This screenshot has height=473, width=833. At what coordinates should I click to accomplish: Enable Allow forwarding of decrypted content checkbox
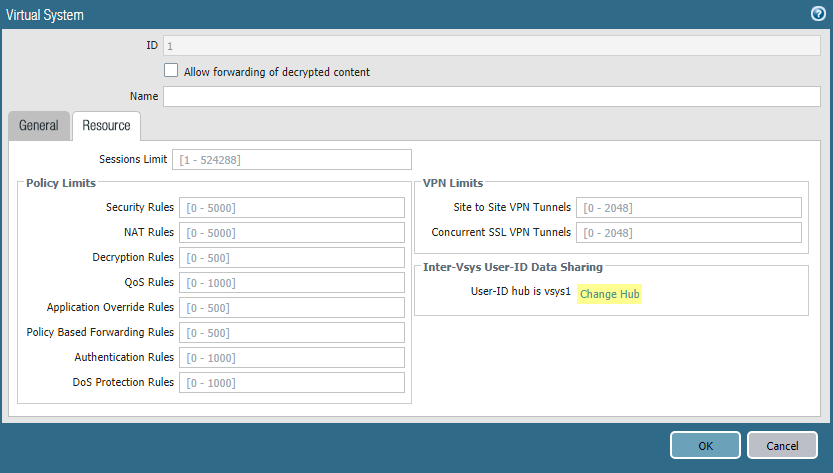[x=171, y=70]
